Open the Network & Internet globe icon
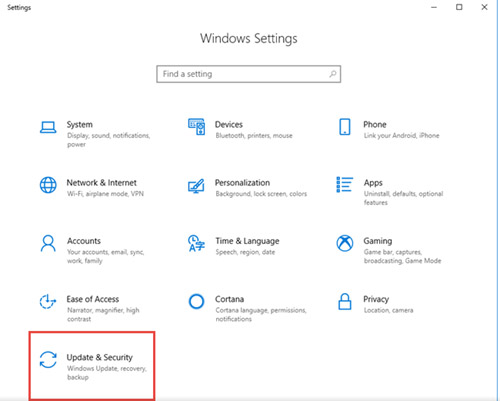Screen dimensions: 500x401 click(48, 185)
